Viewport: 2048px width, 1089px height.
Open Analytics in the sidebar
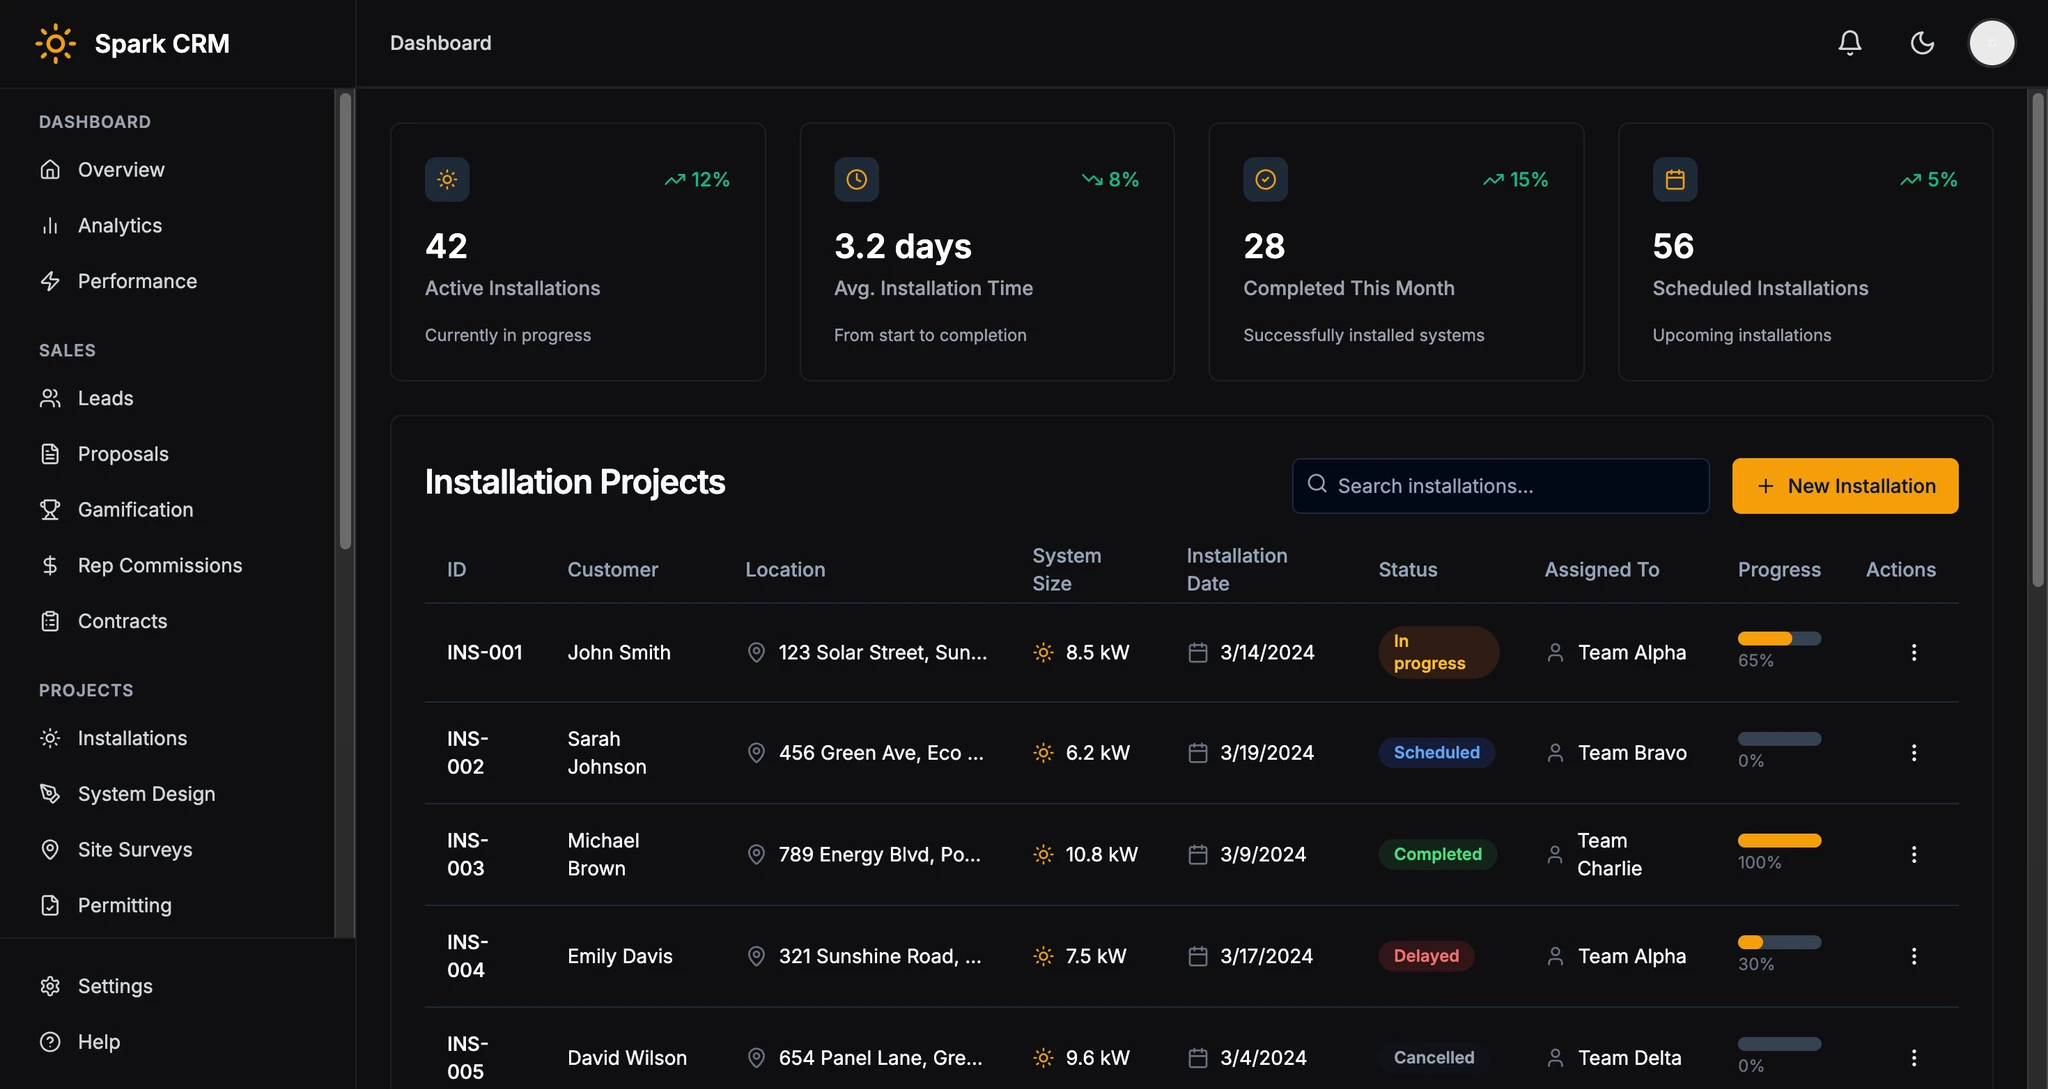(x=120, y=226)
